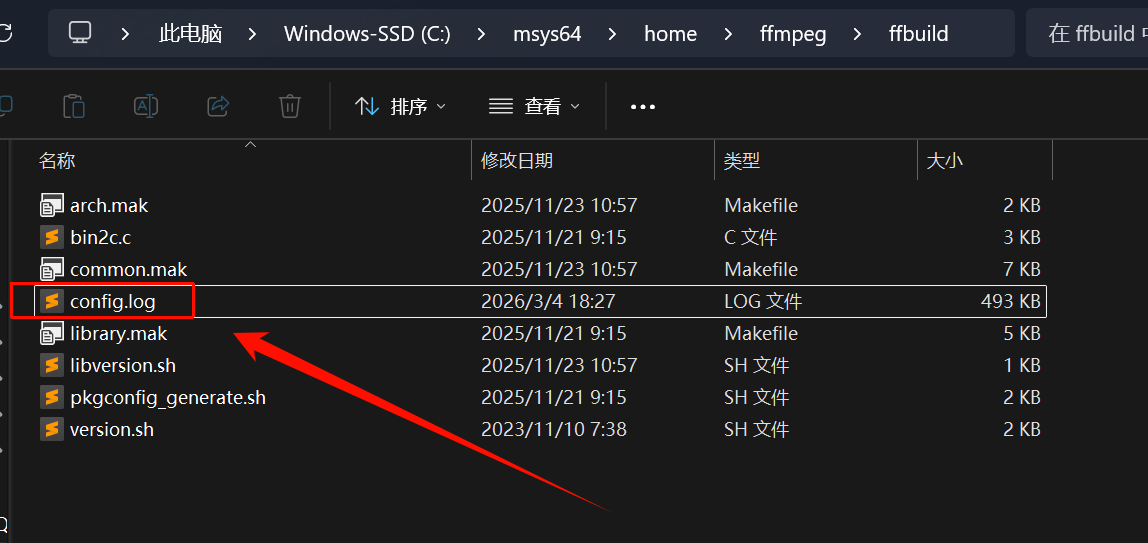
Task: Open the 排序 sort dropdown
Action: (x=400, y=107)
